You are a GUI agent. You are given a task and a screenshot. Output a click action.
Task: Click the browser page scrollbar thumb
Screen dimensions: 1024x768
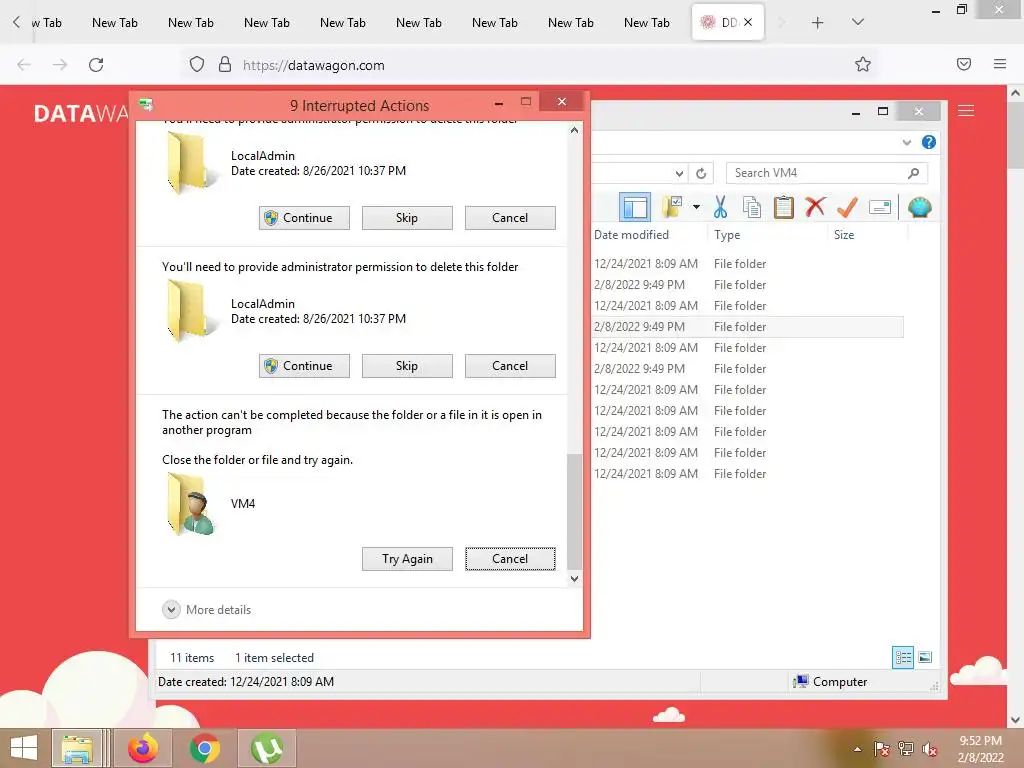pos(1016,136)
